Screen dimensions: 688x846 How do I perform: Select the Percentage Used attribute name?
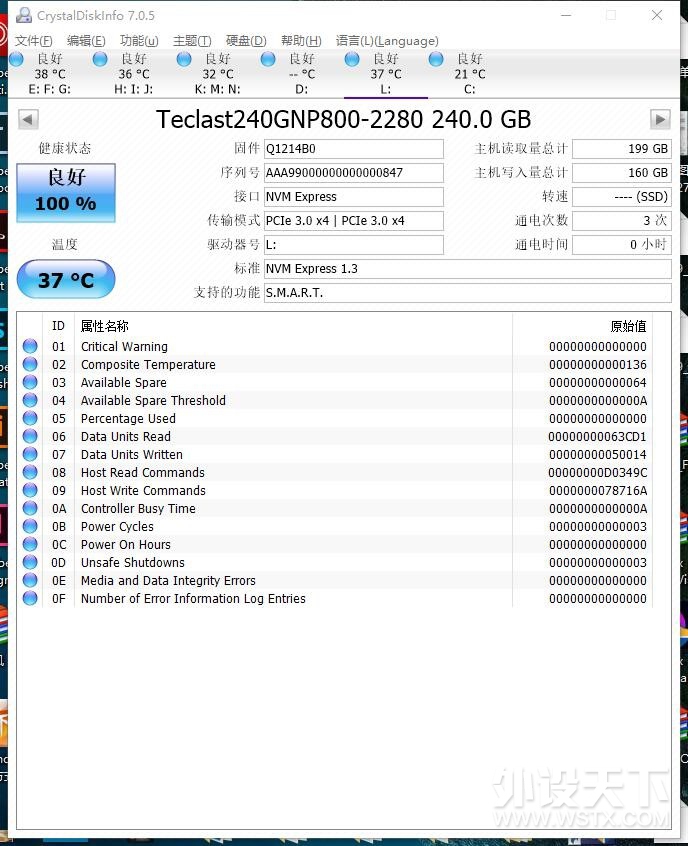click(128, 419)
